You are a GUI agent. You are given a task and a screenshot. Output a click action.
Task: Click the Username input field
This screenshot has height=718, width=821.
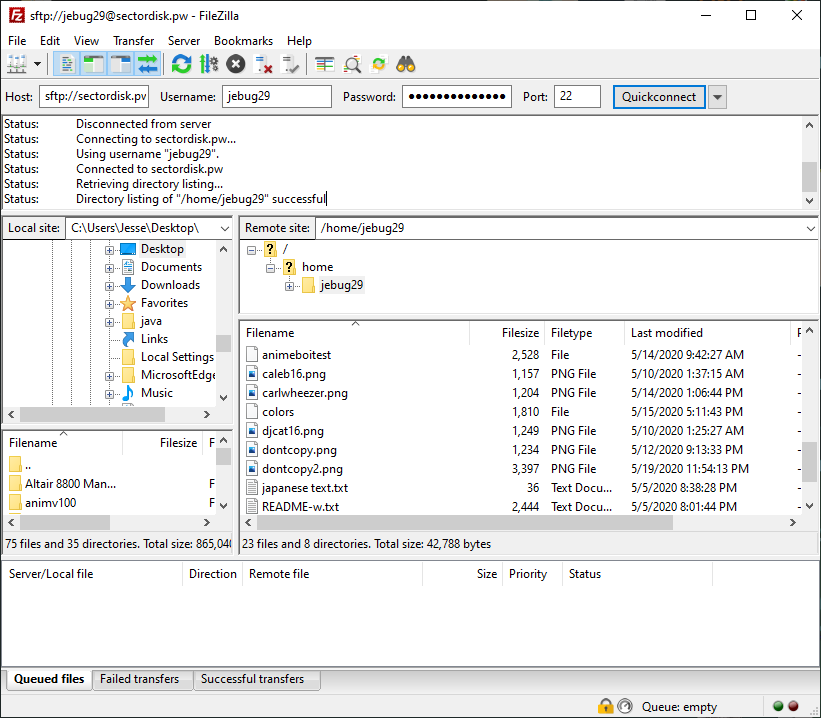[x=276, y=96]
